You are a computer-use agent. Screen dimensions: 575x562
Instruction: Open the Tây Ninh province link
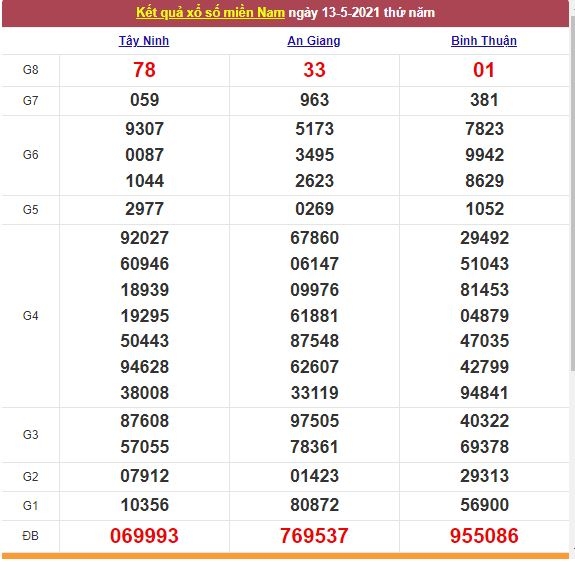click(x=144, y=41)
